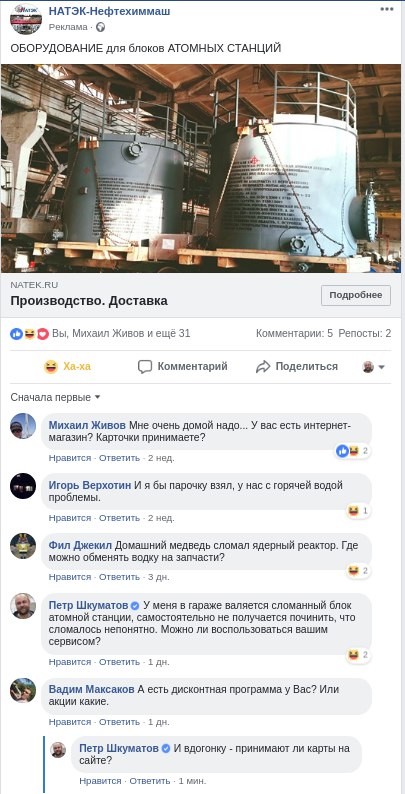The width and height of the screenshot is (405, 794).
Task: Expand the Сначала первые sort dropdown
Action: [x=56, y=398]
